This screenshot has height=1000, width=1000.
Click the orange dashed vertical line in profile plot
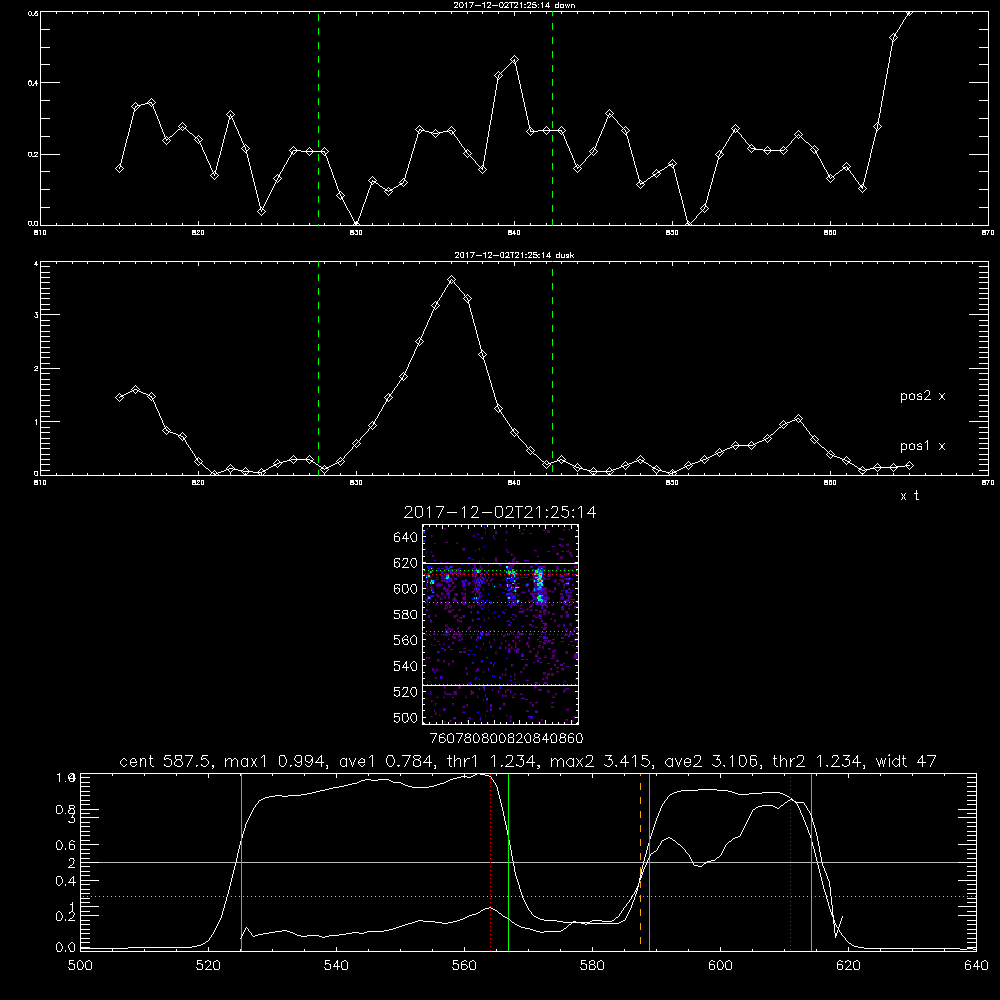(x=640, y=861)
